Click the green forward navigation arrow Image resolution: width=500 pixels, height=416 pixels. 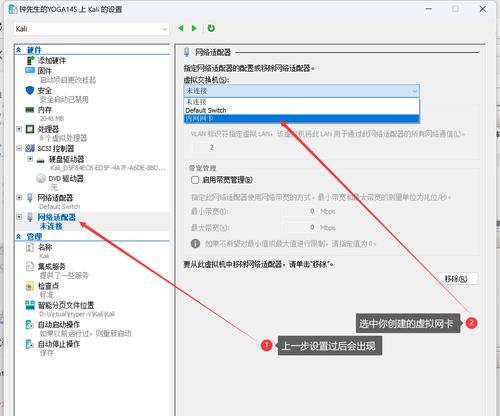(x=194, y=28)
